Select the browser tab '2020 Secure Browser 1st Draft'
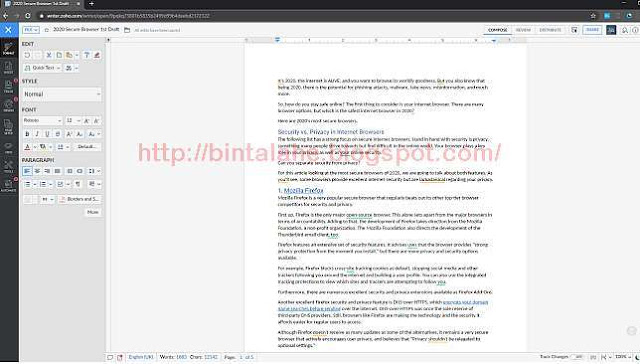 point(42,4)
